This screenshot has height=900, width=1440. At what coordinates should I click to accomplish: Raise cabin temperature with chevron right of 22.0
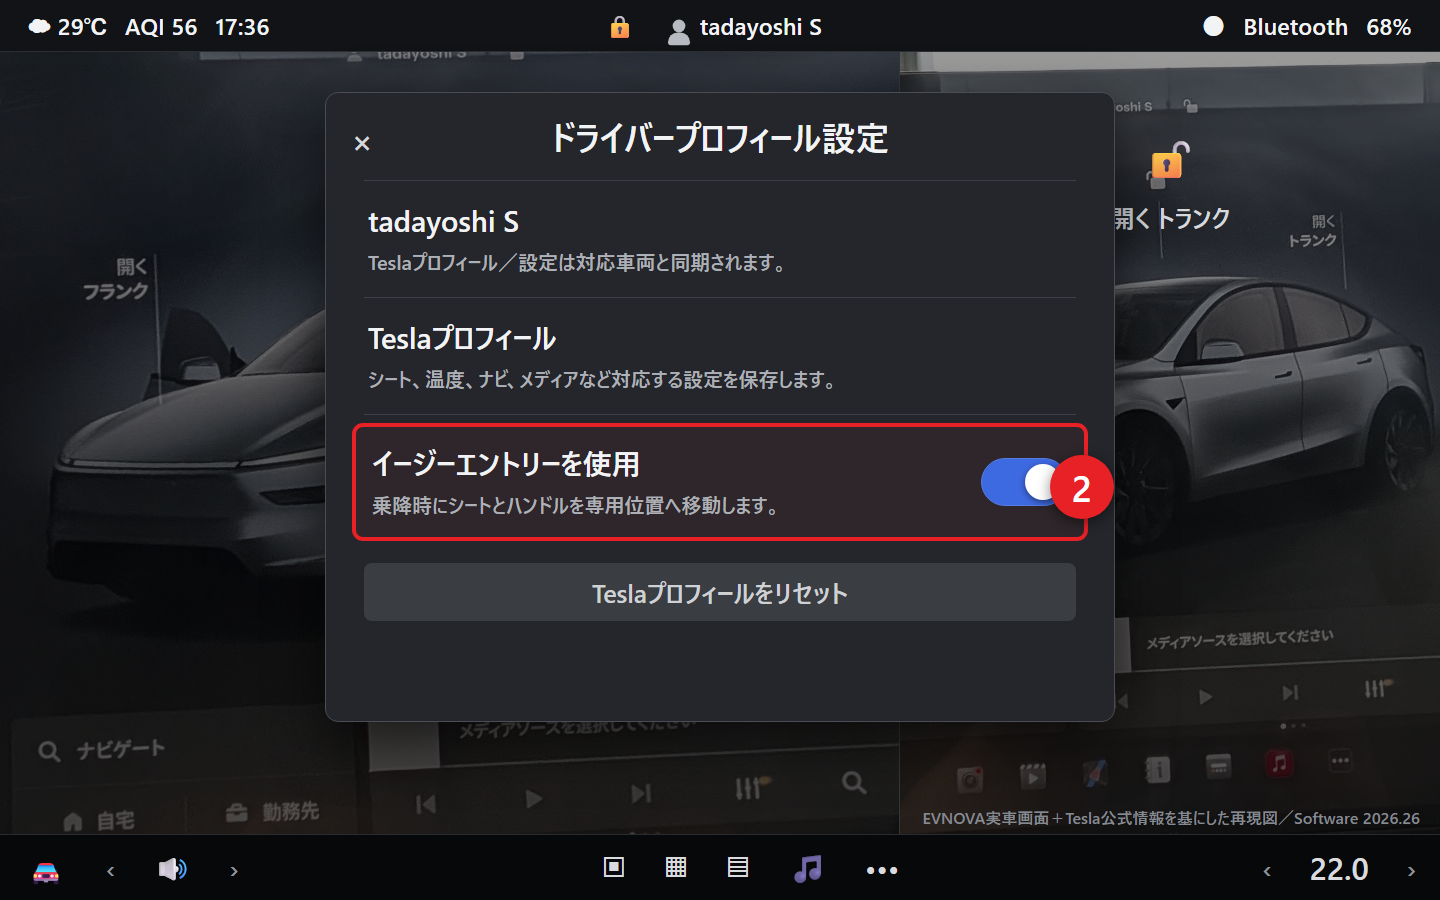pyautogui.click(x=1411, y=871)
